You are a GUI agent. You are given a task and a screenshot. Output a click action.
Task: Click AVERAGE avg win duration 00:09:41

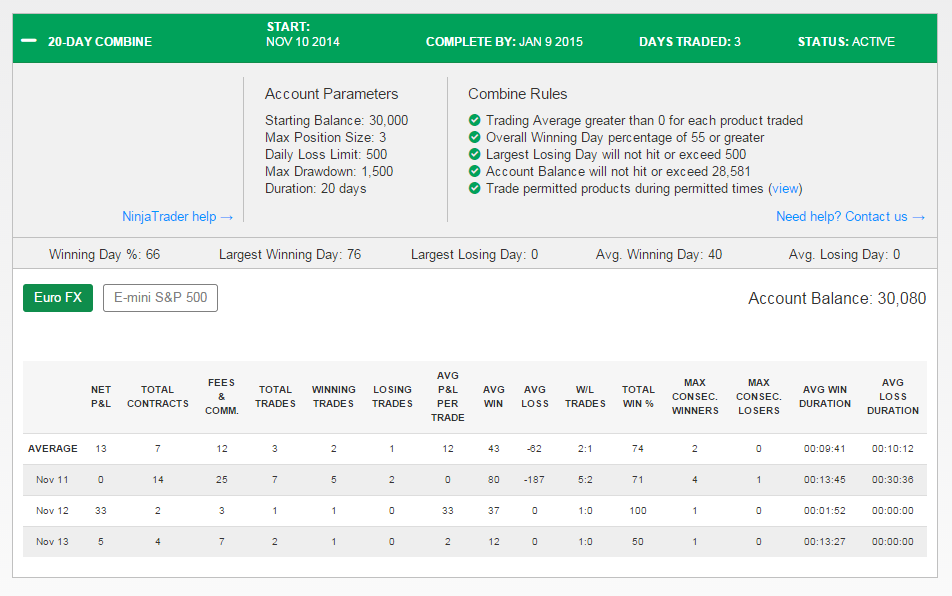(824, 449)
